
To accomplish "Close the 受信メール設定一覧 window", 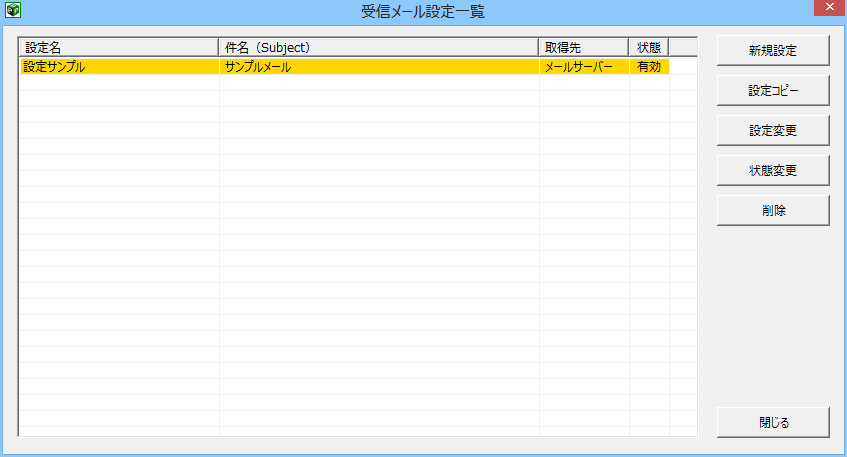I will tap(829, 8).
